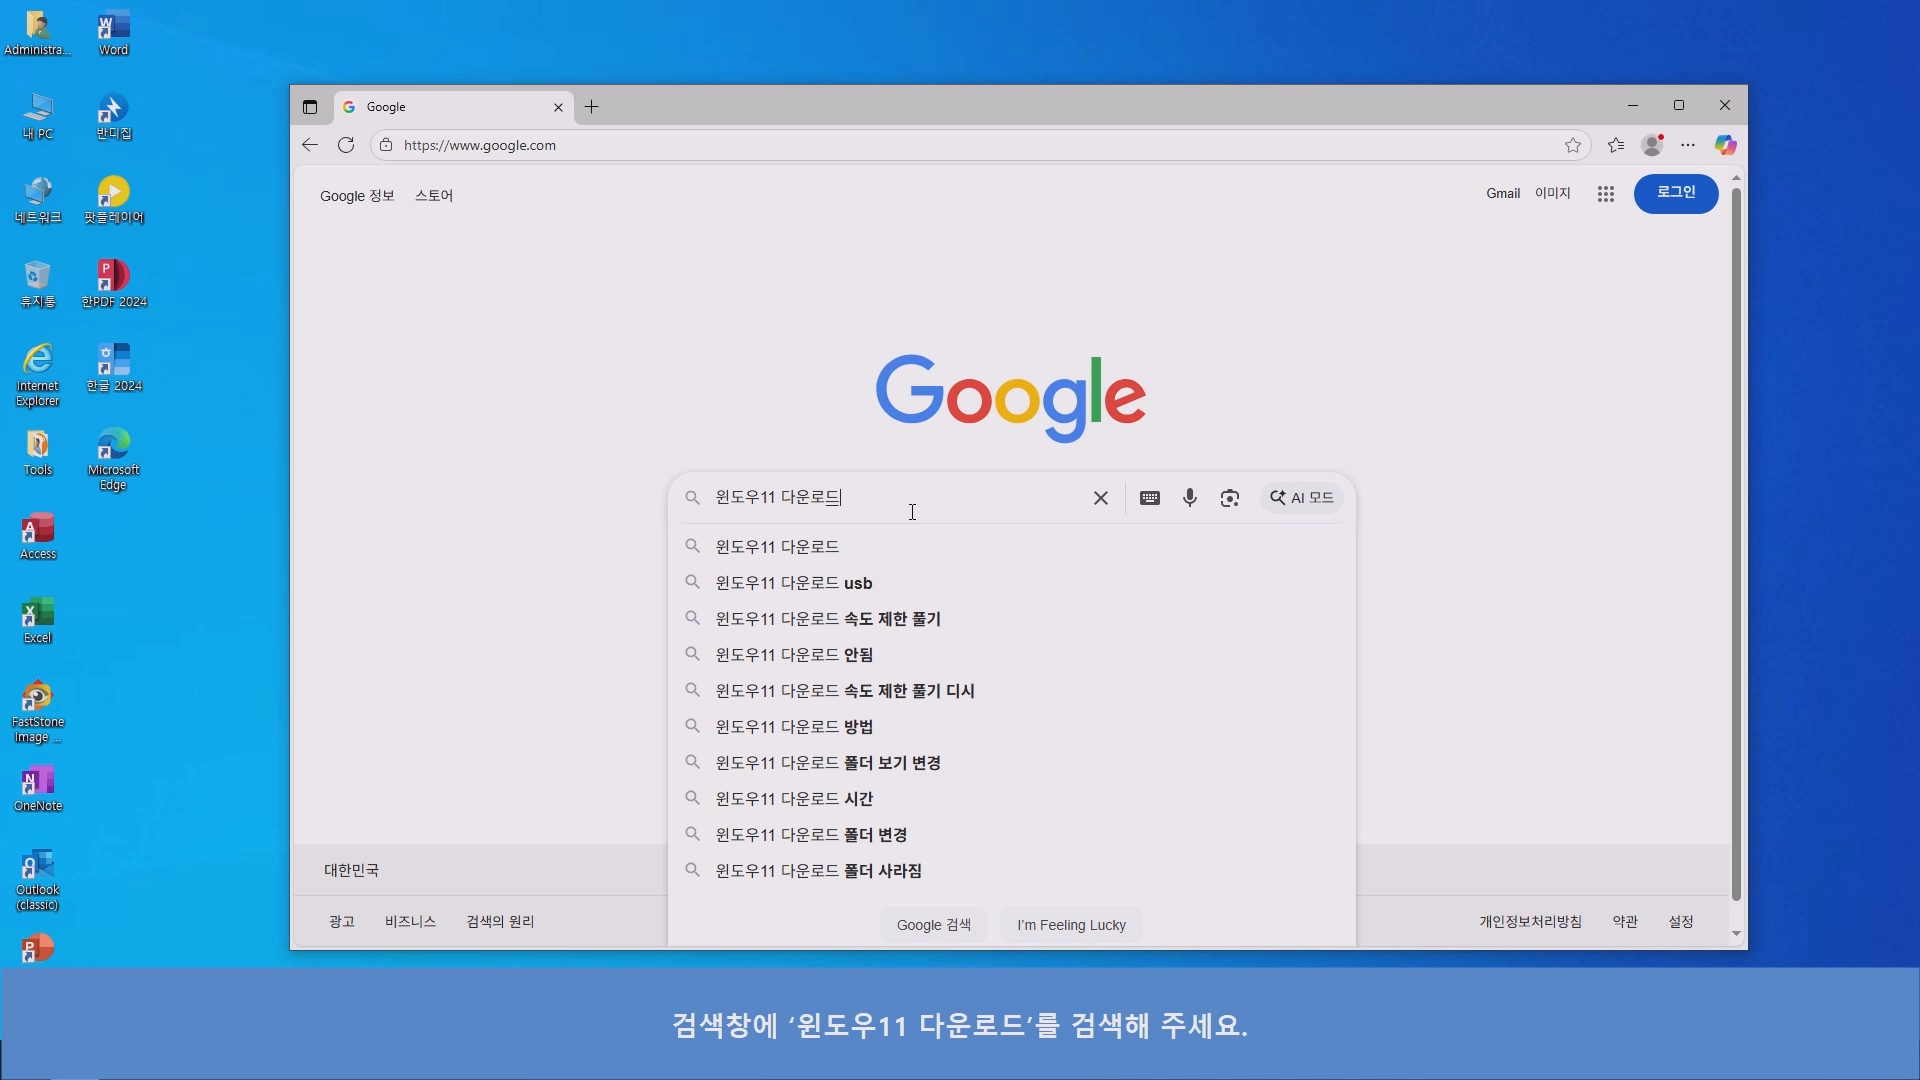Open a new browser tab
Image resolution: width=1920 pixels, height=1080 pixels.
(591, 107)
